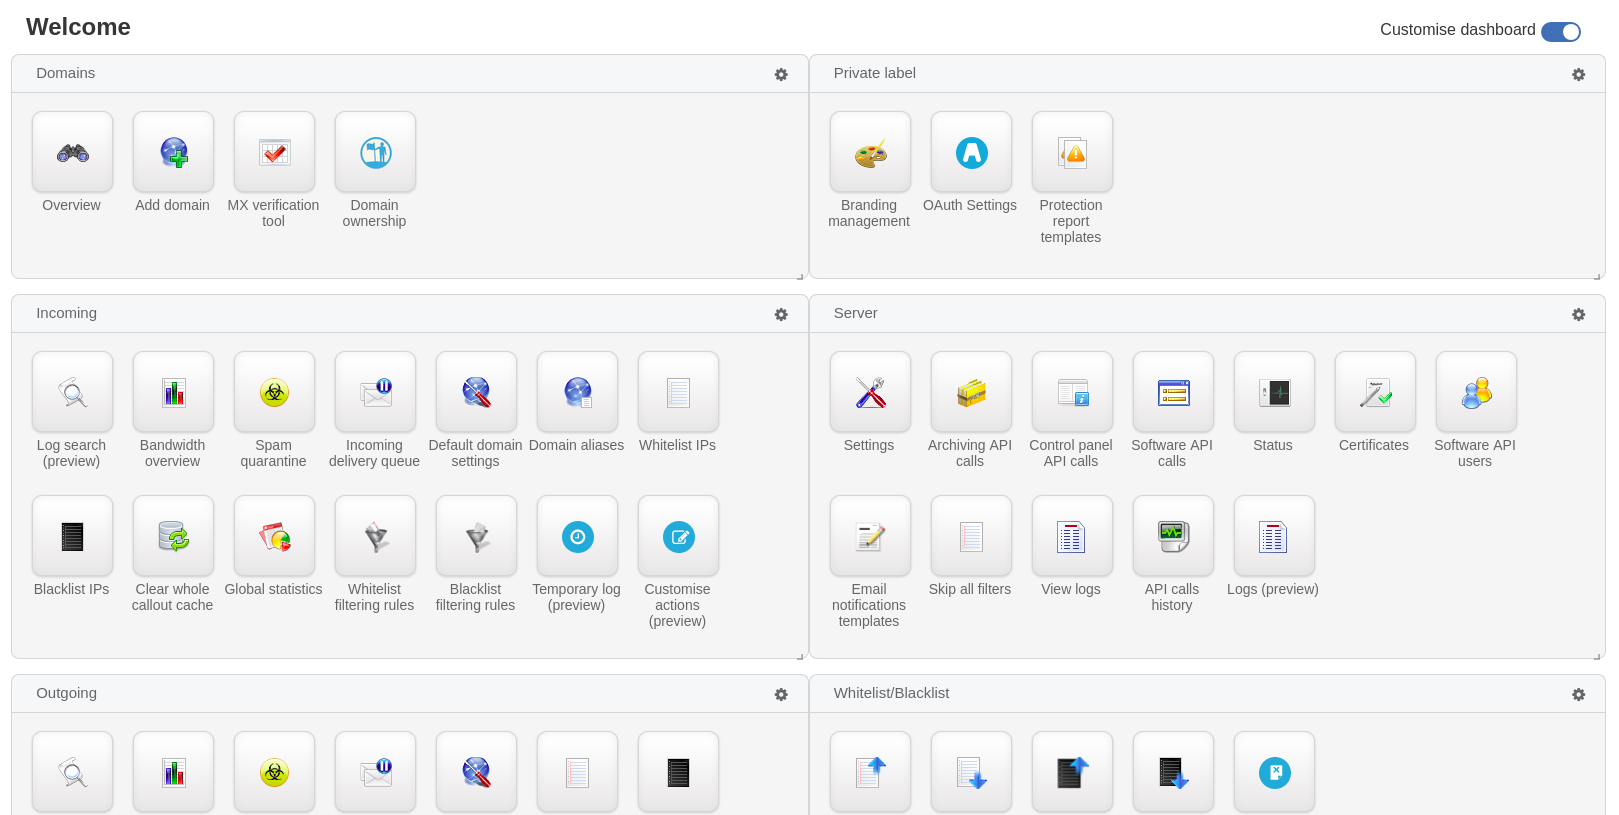Open Whitelist/Blacklist panel gear settings

(x=1578, y=695)
